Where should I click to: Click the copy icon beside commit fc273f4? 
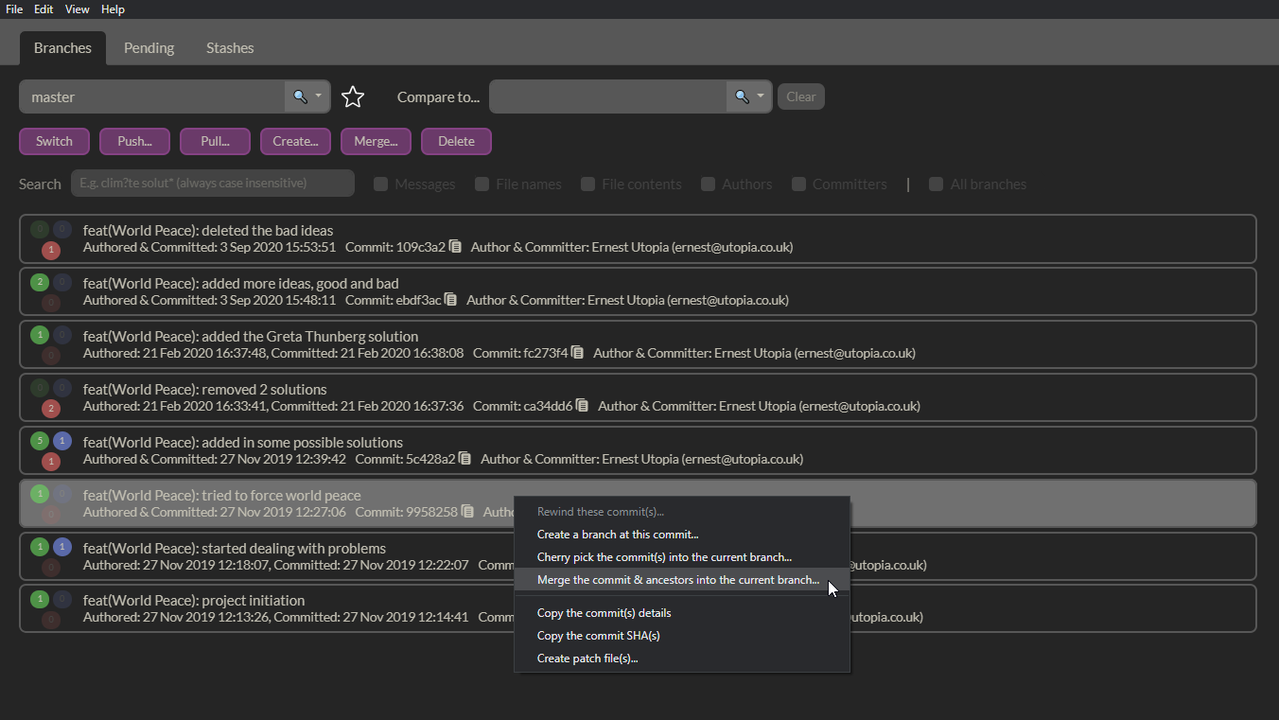577,353
